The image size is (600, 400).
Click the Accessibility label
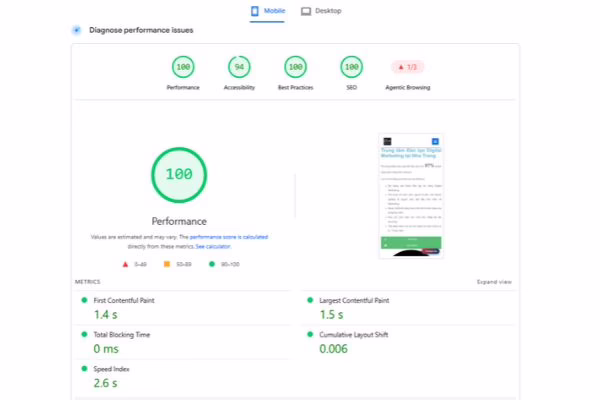239,88
